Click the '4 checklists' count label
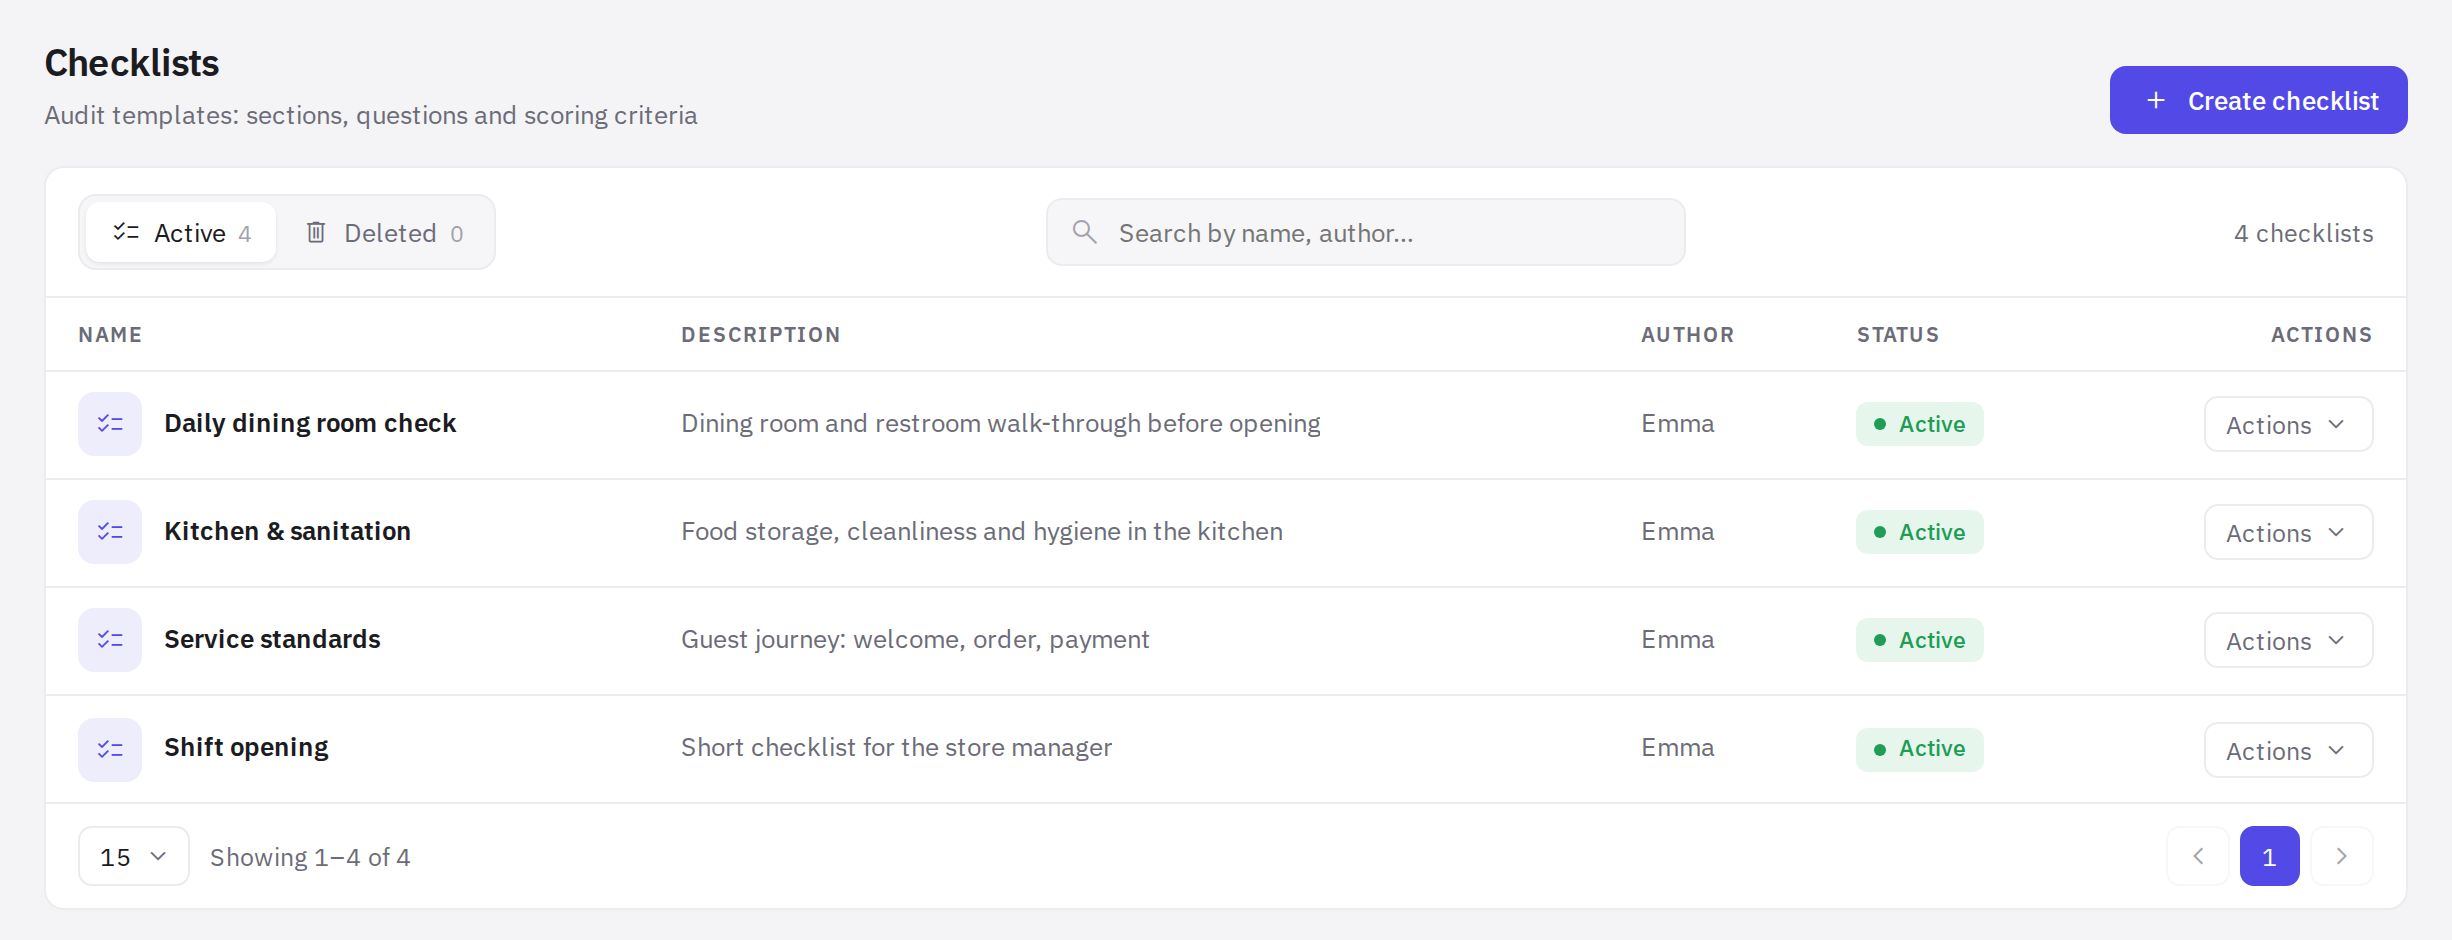 pos(2303,233)
